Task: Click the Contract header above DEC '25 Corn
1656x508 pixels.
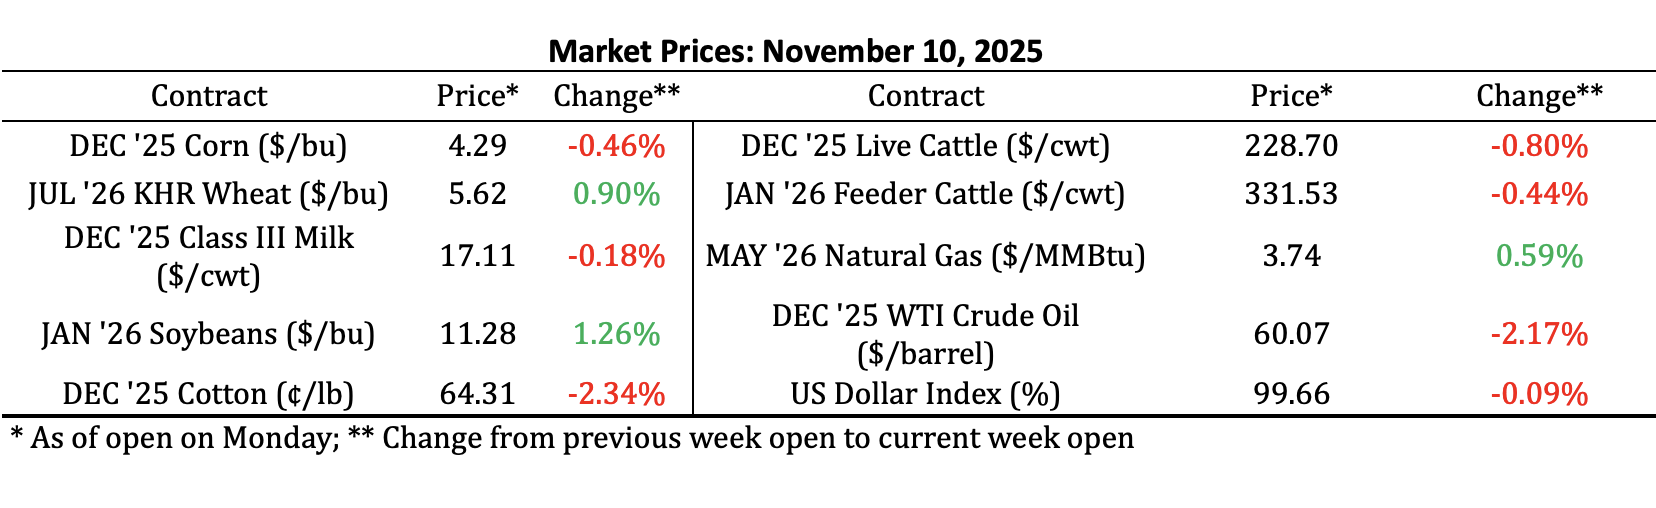Action: pos(208,96)
